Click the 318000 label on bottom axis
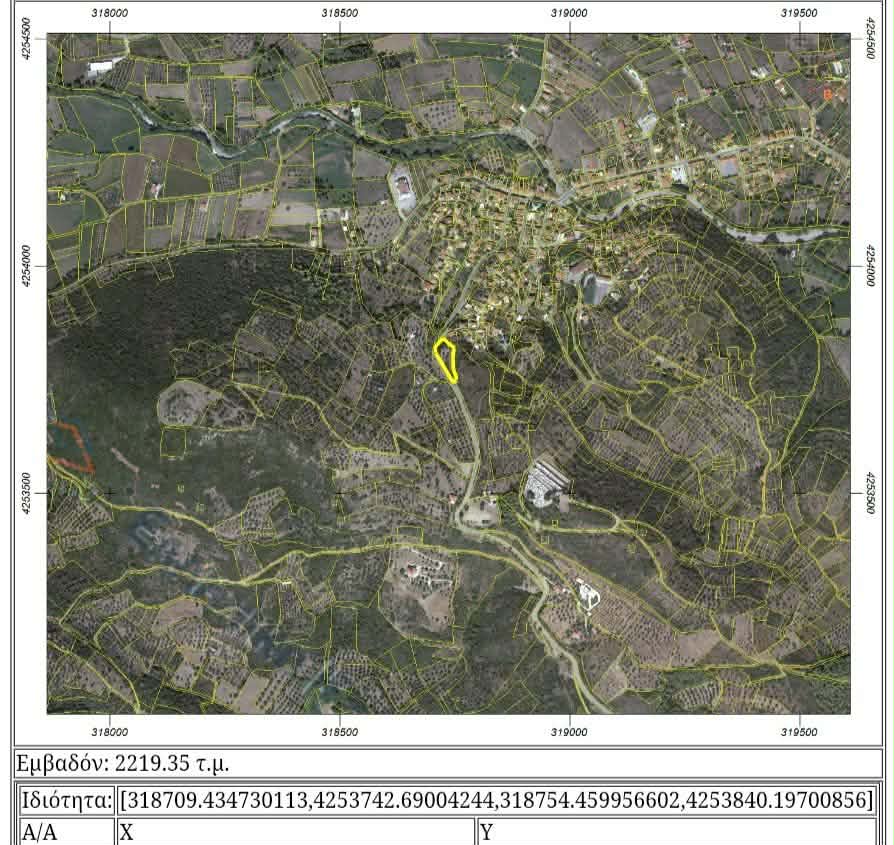Image resolution: width=894 pixels, height=845 pixels. coord(109,732)
